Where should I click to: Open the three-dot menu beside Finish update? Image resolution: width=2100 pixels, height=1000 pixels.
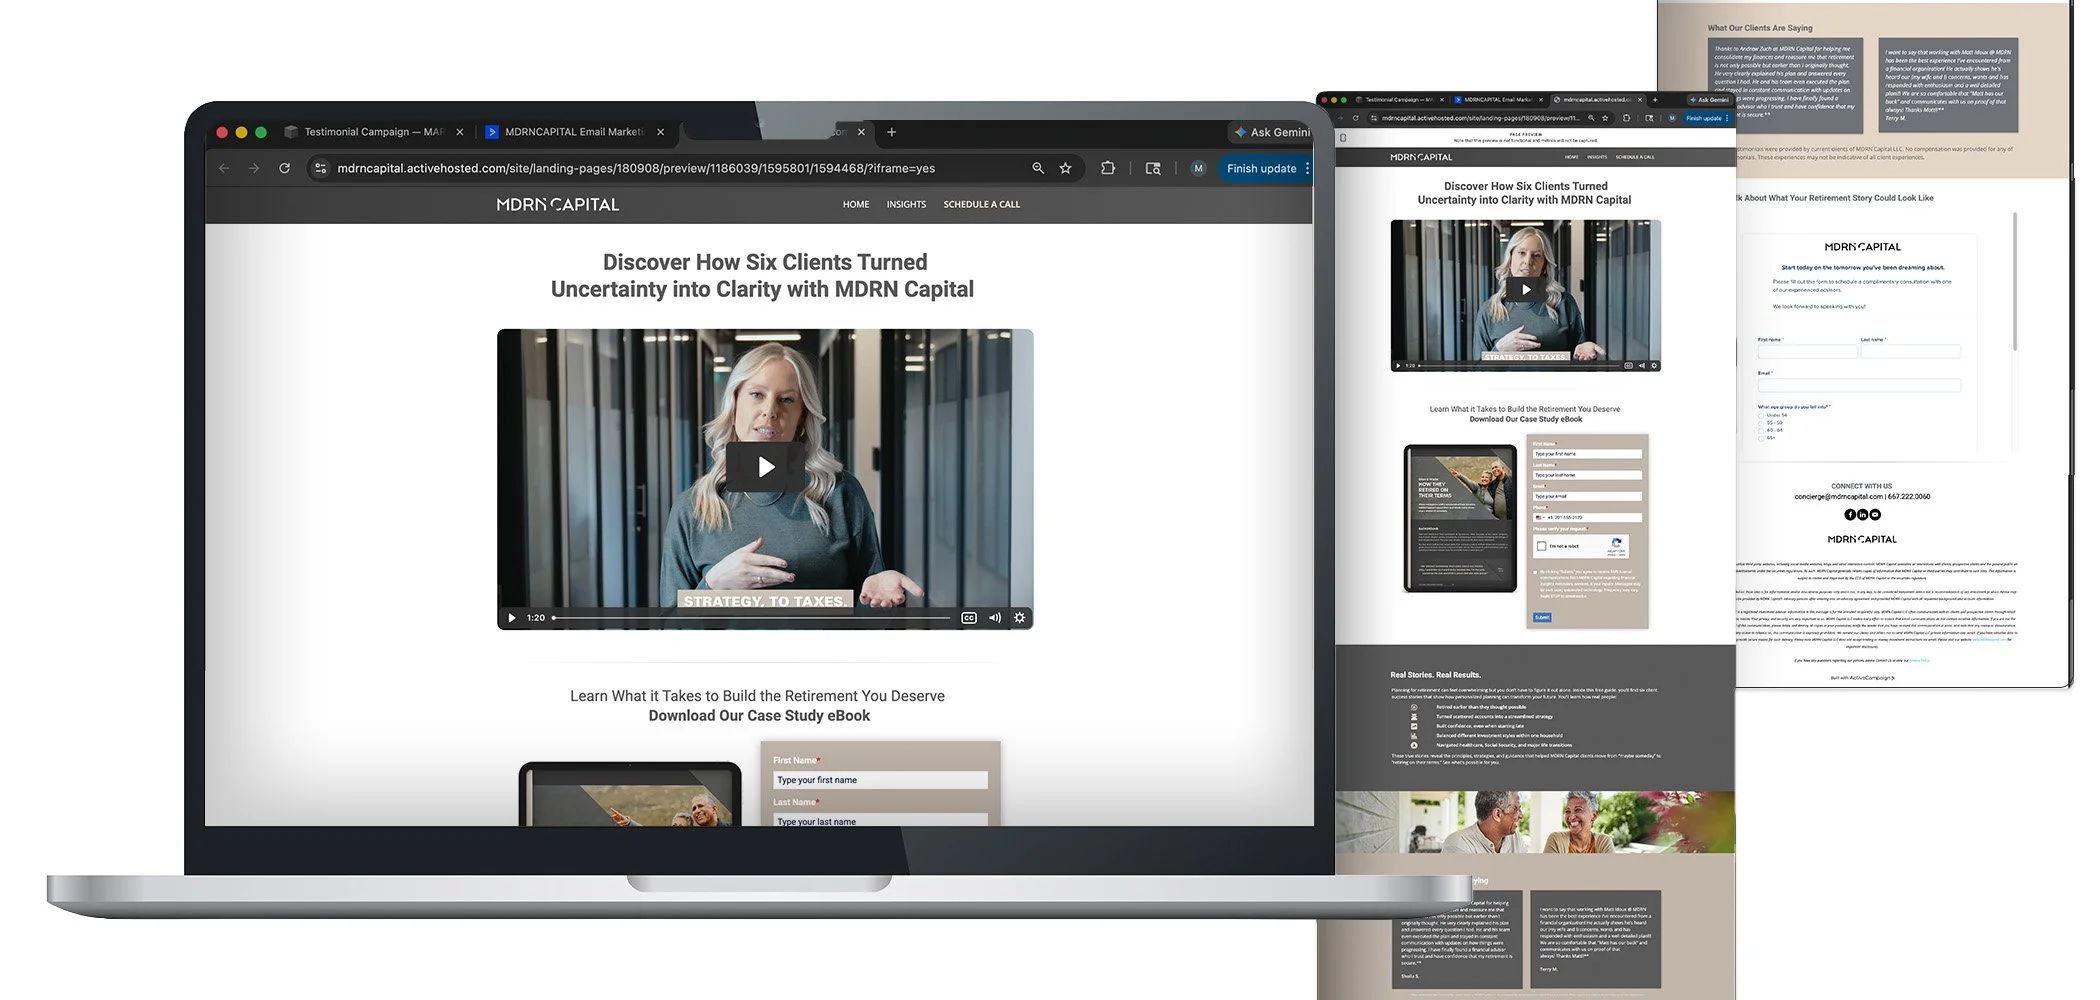click(x=1307, y=168)
